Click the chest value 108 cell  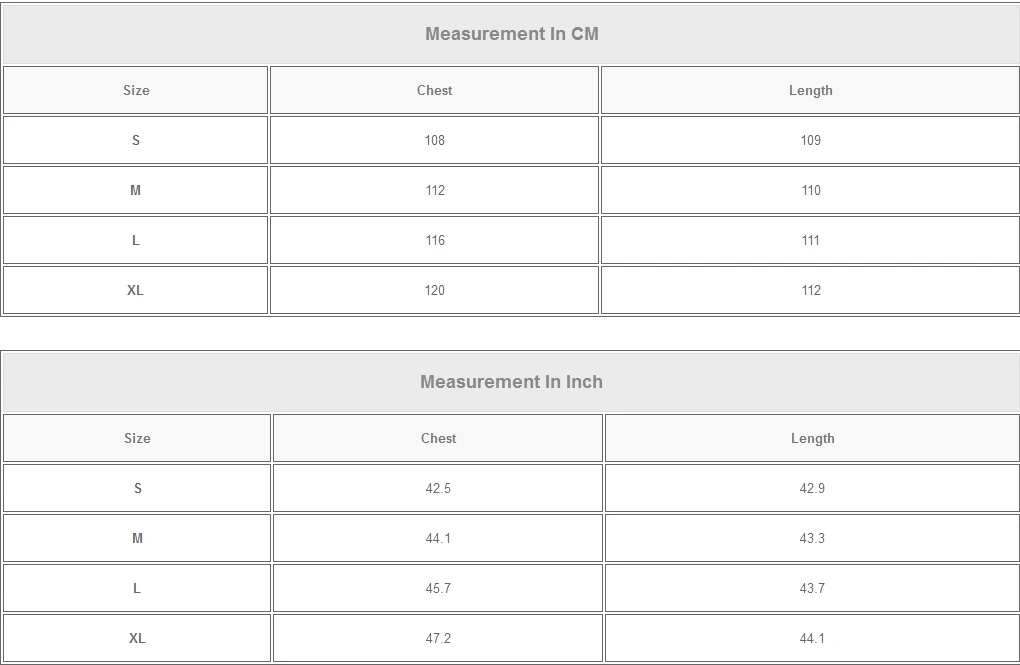pyautogui.click(x=434, y=140)
